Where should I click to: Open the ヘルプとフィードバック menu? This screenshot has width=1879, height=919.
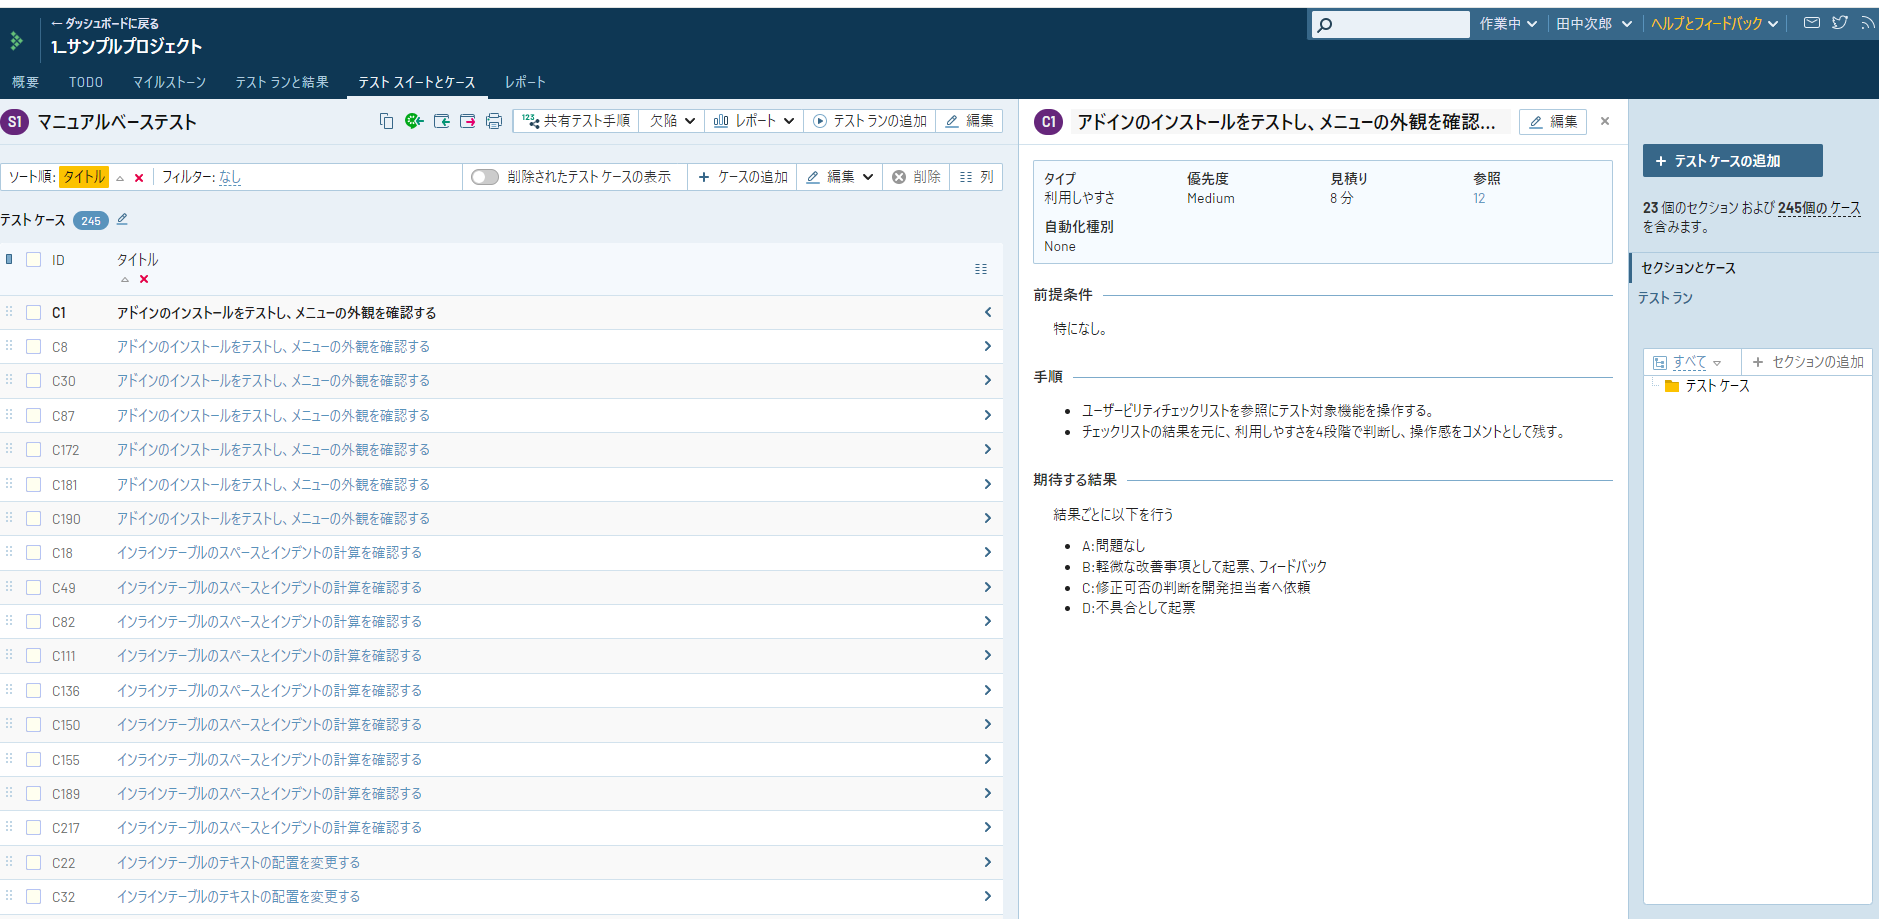click(1714, 24)
